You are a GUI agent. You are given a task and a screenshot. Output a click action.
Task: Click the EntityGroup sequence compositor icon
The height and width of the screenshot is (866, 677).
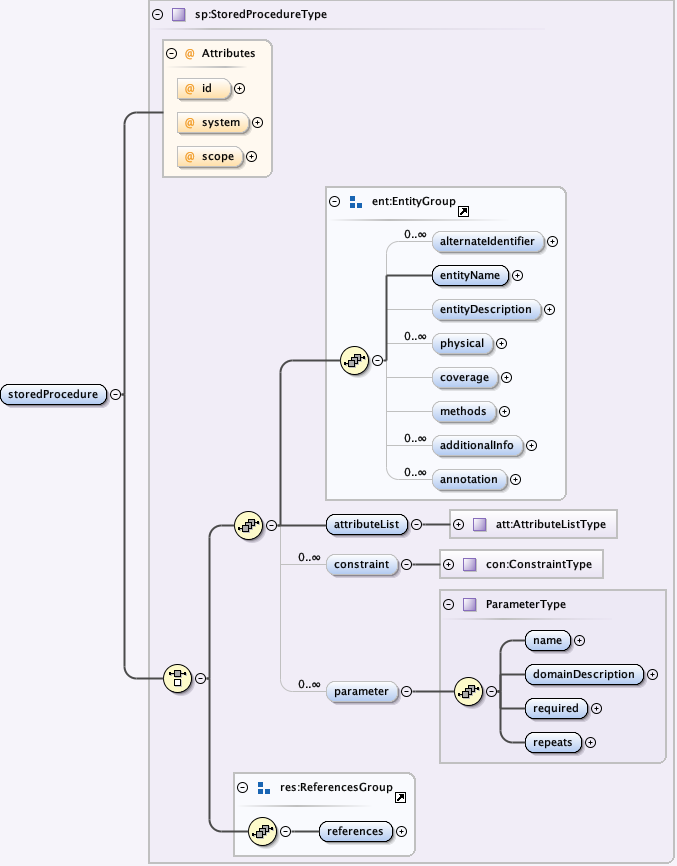(354, 360)
